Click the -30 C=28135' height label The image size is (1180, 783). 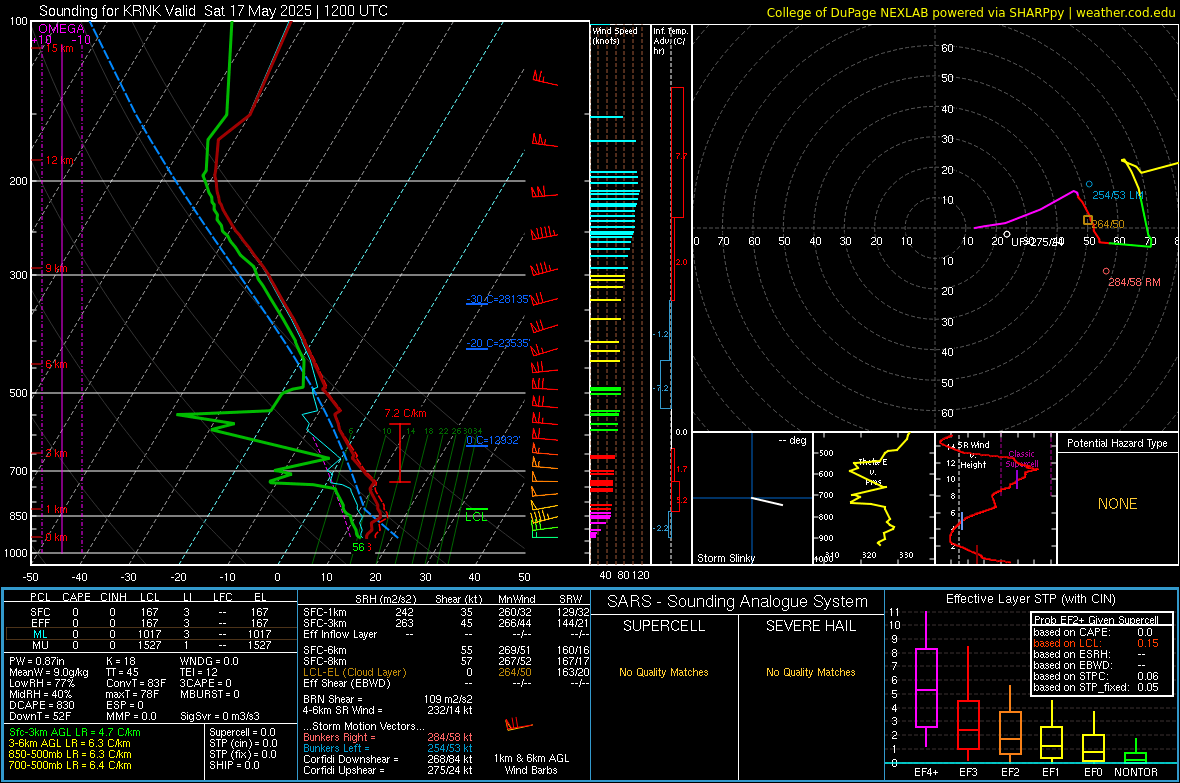[498, 299]
